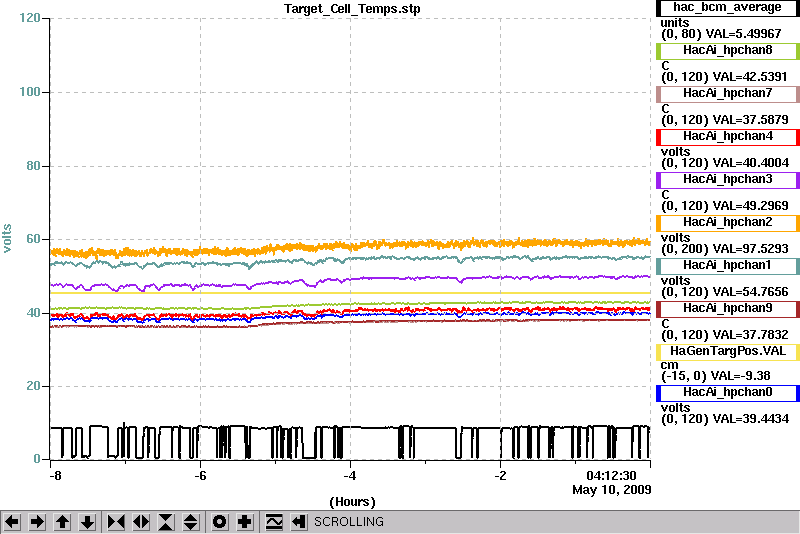Click the 04:12:30 timestamp label

click(611, 476)
